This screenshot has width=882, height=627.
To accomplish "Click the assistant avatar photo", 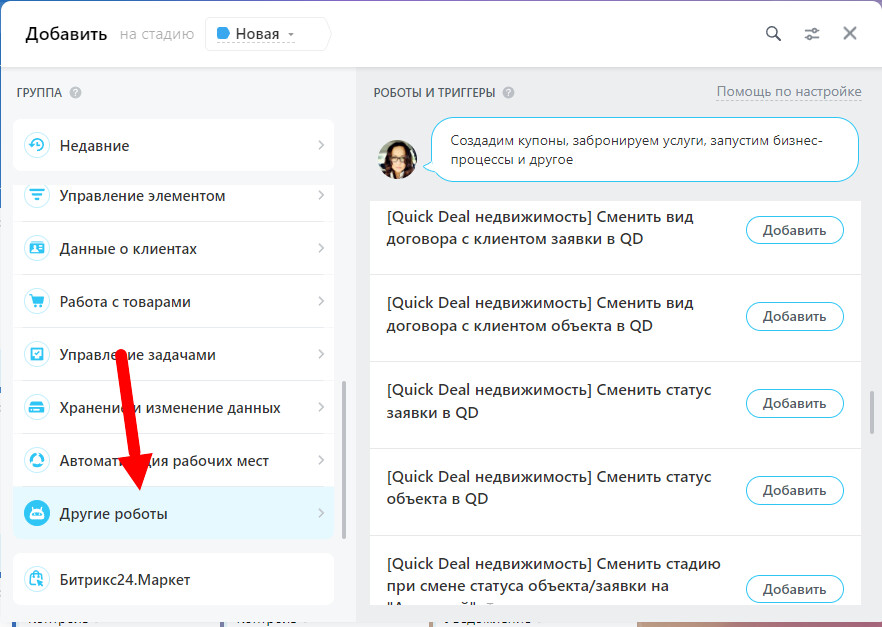I will pos(397,159).
